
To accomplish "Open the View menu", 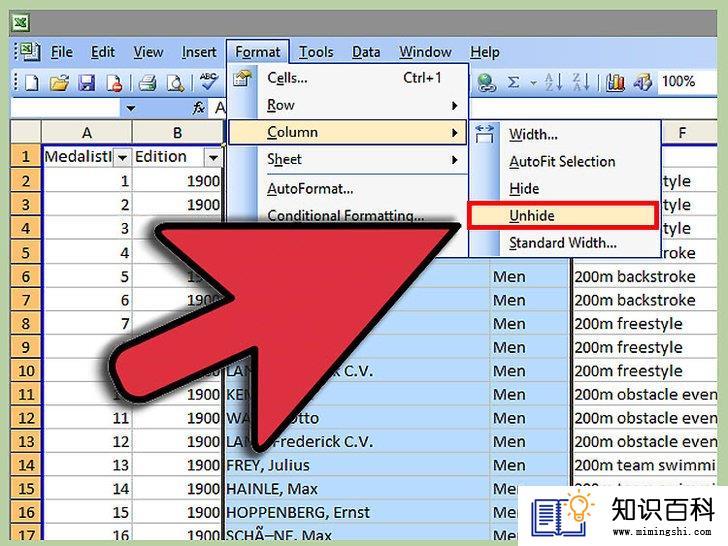I will point(148,52).
